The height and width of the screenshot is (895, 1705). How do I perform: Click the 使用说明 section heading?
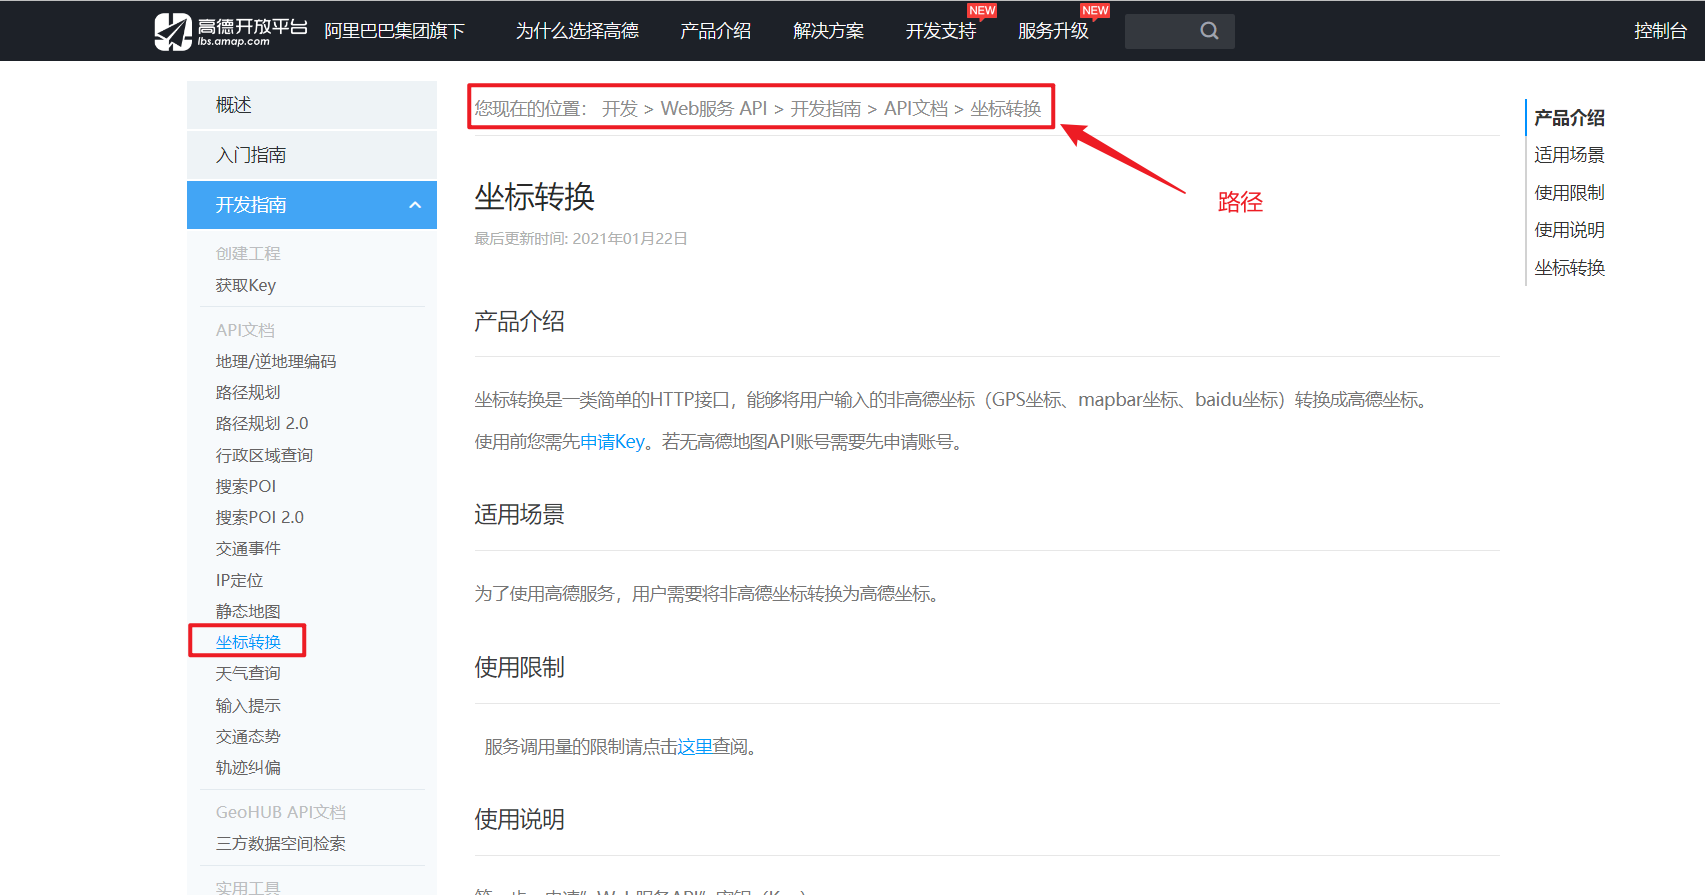pyautogui.click(x=519, y=819)
